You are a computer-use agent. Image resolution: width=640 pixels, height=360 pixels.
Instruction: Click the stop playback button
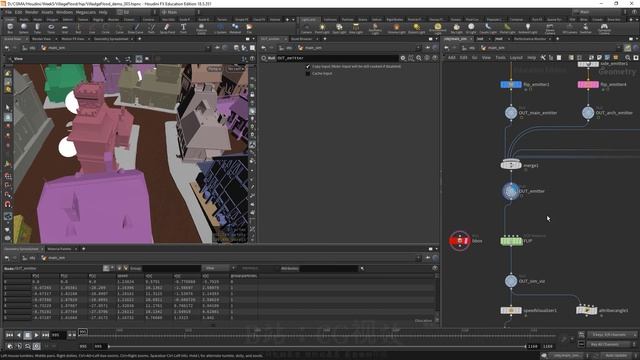point(27,335)
